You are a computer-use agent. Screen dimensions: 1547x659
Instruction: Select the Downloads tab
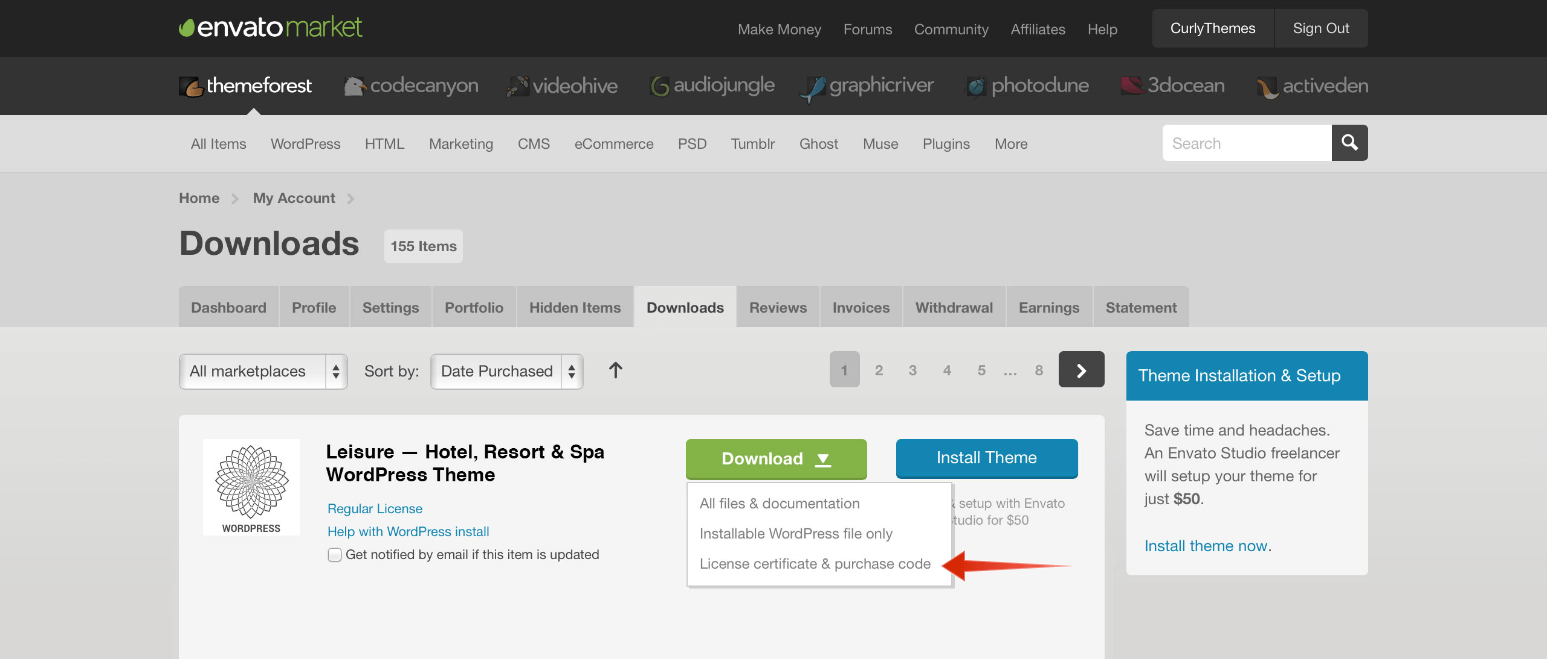(x=685, y=307)
